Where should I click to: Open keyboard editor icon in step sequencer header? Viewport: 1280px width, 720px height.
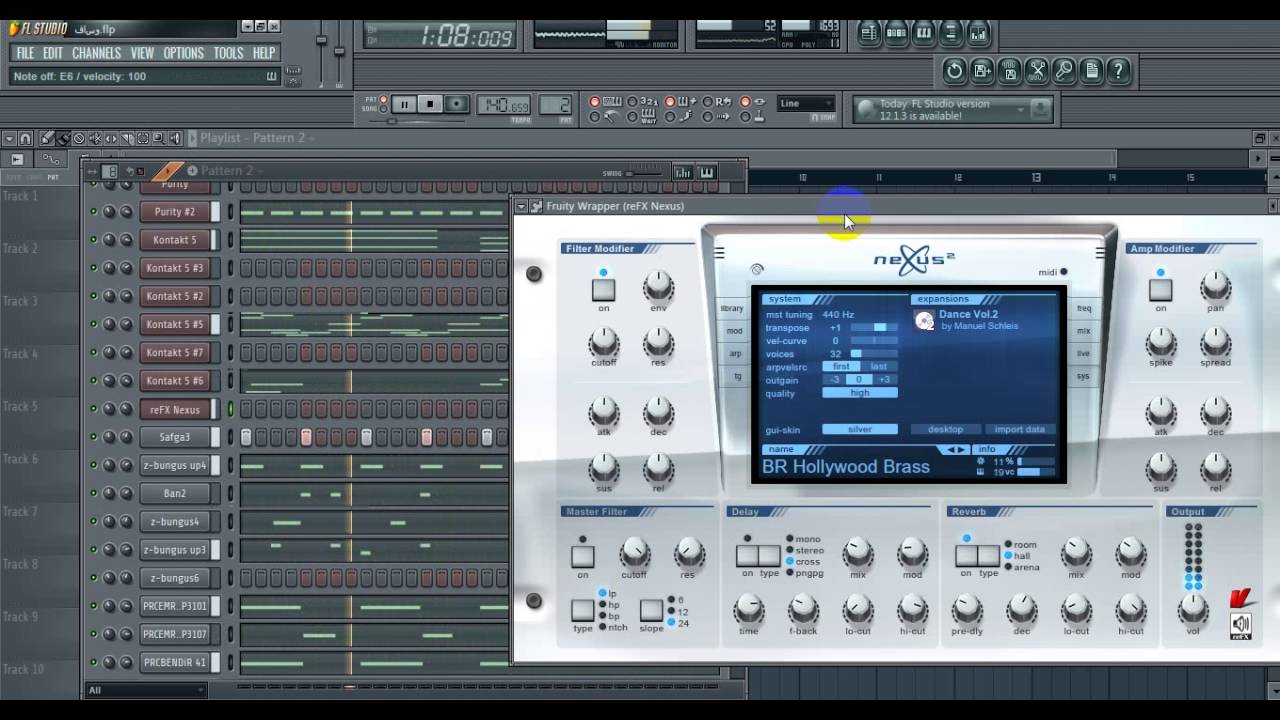[706, 172]
